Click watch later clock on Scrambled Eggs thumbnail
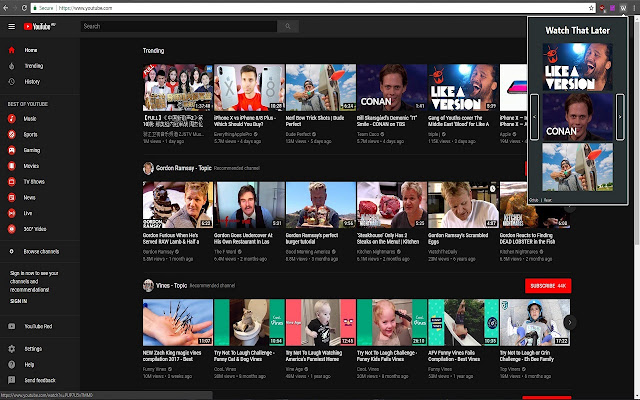This screenshot has width=640, height=400. pos(492,189)
